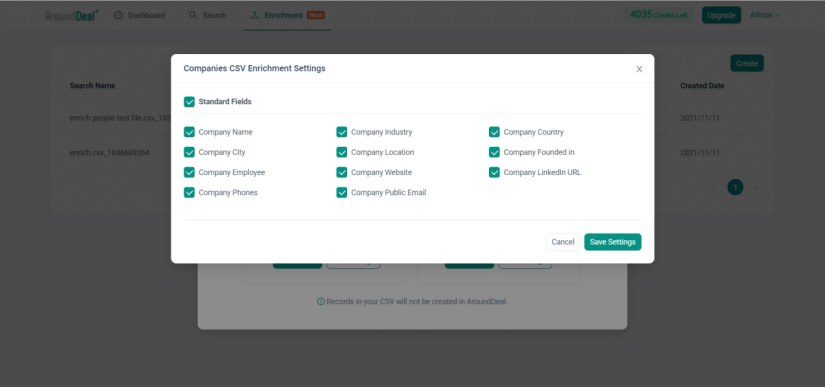Toggle the Company Location checkbox
825x387 pixels.
(342, 152)
